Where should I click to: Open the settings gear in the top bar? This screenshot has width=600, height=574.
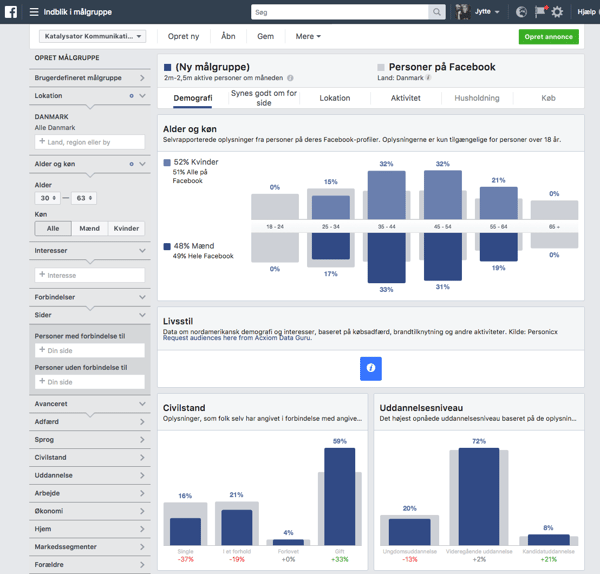tap(557, 12)
